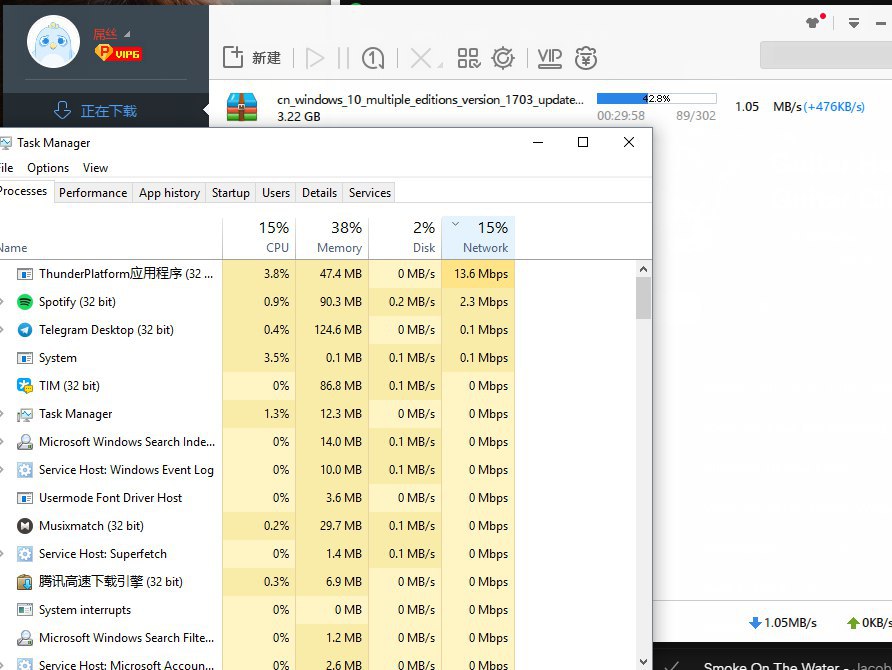Viewport: 892px width, 670px height.
Task: Click the VIP icon in Thunder toolbar
Action: click(549, 58)
